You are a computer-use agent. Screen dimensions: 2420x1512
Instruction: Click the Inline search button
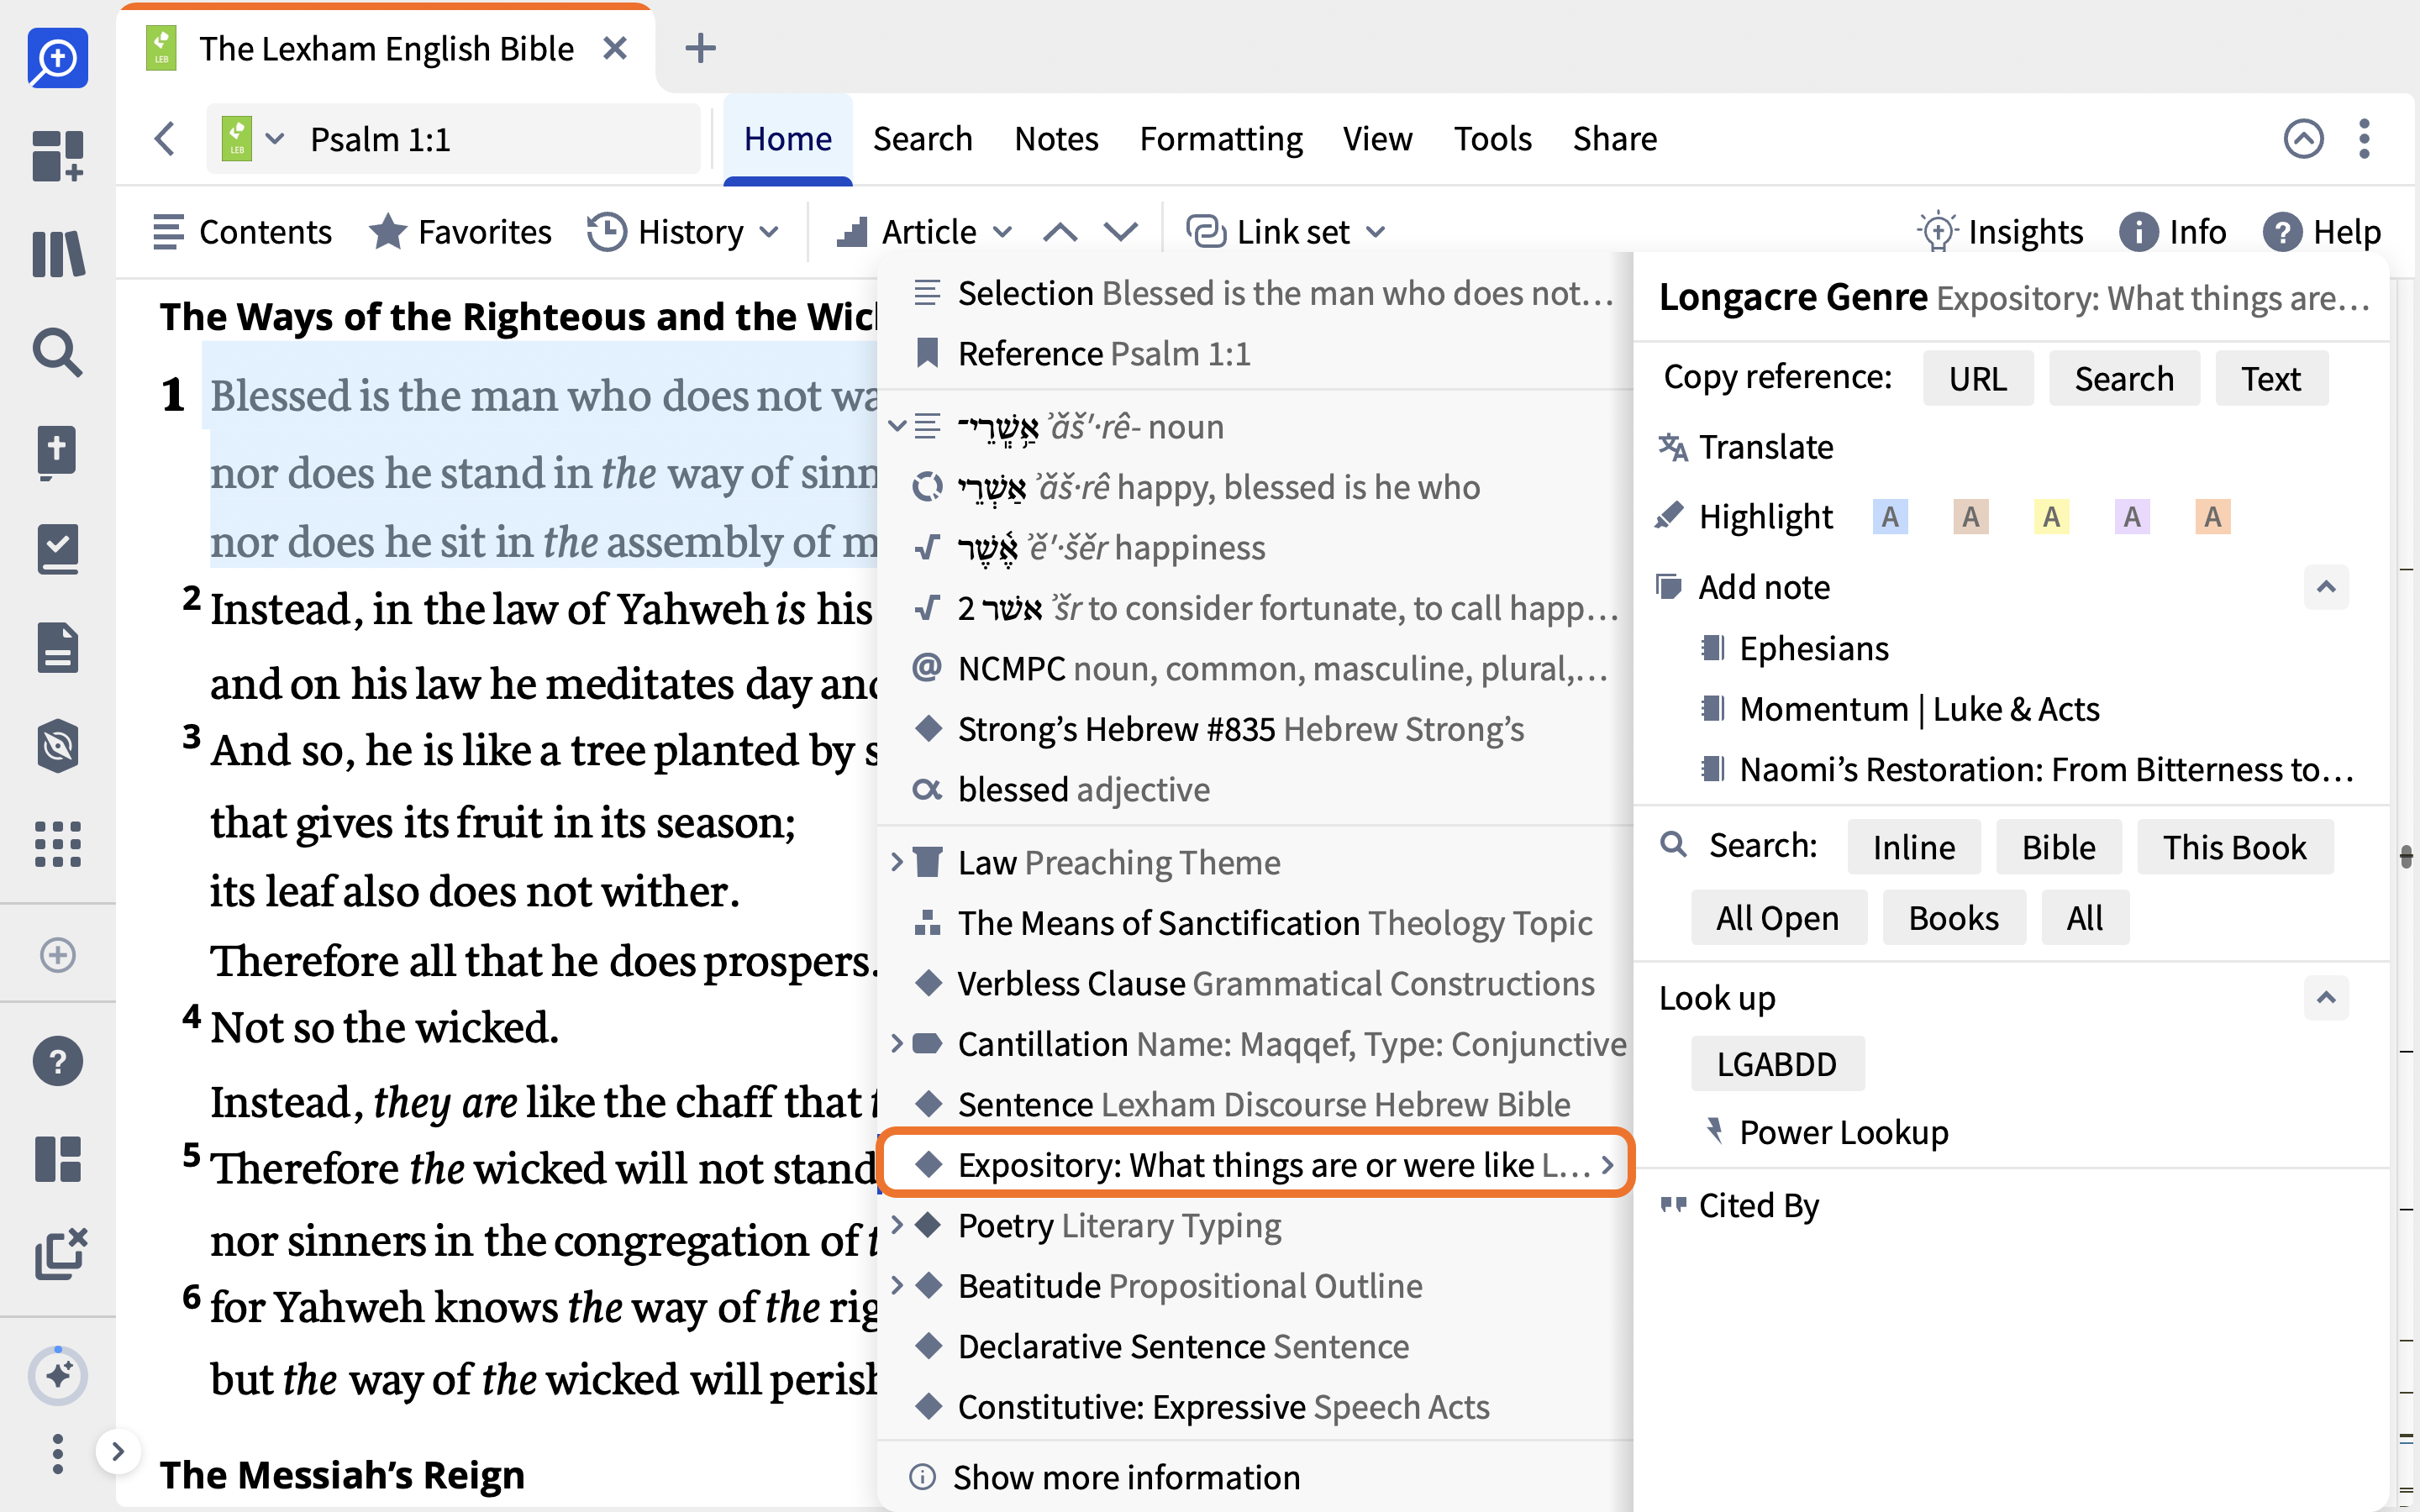1914,847
